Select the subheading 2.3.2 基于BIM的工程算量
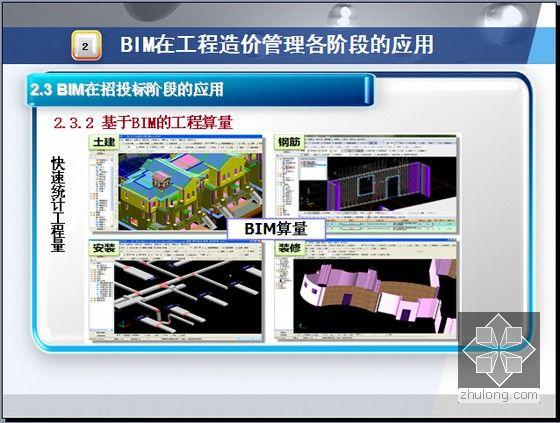The image size is (560, 423). pos(143,123)
